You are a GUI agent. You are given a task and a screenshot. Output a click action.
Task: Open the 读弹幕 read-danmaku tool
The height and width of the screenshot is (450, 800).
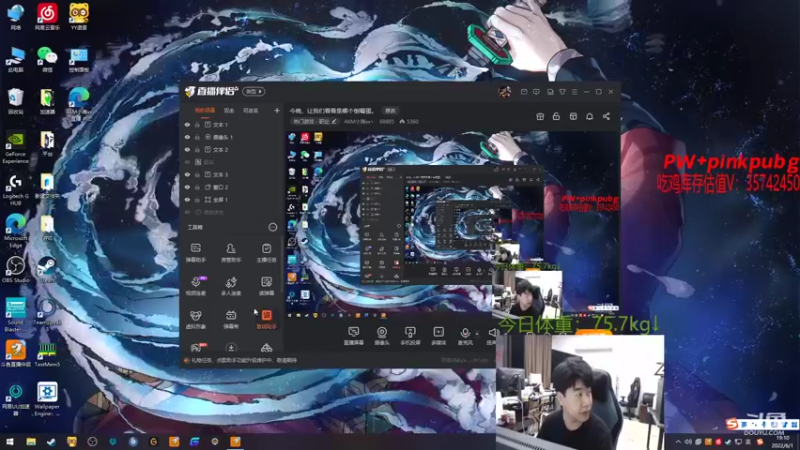[266, 286]
